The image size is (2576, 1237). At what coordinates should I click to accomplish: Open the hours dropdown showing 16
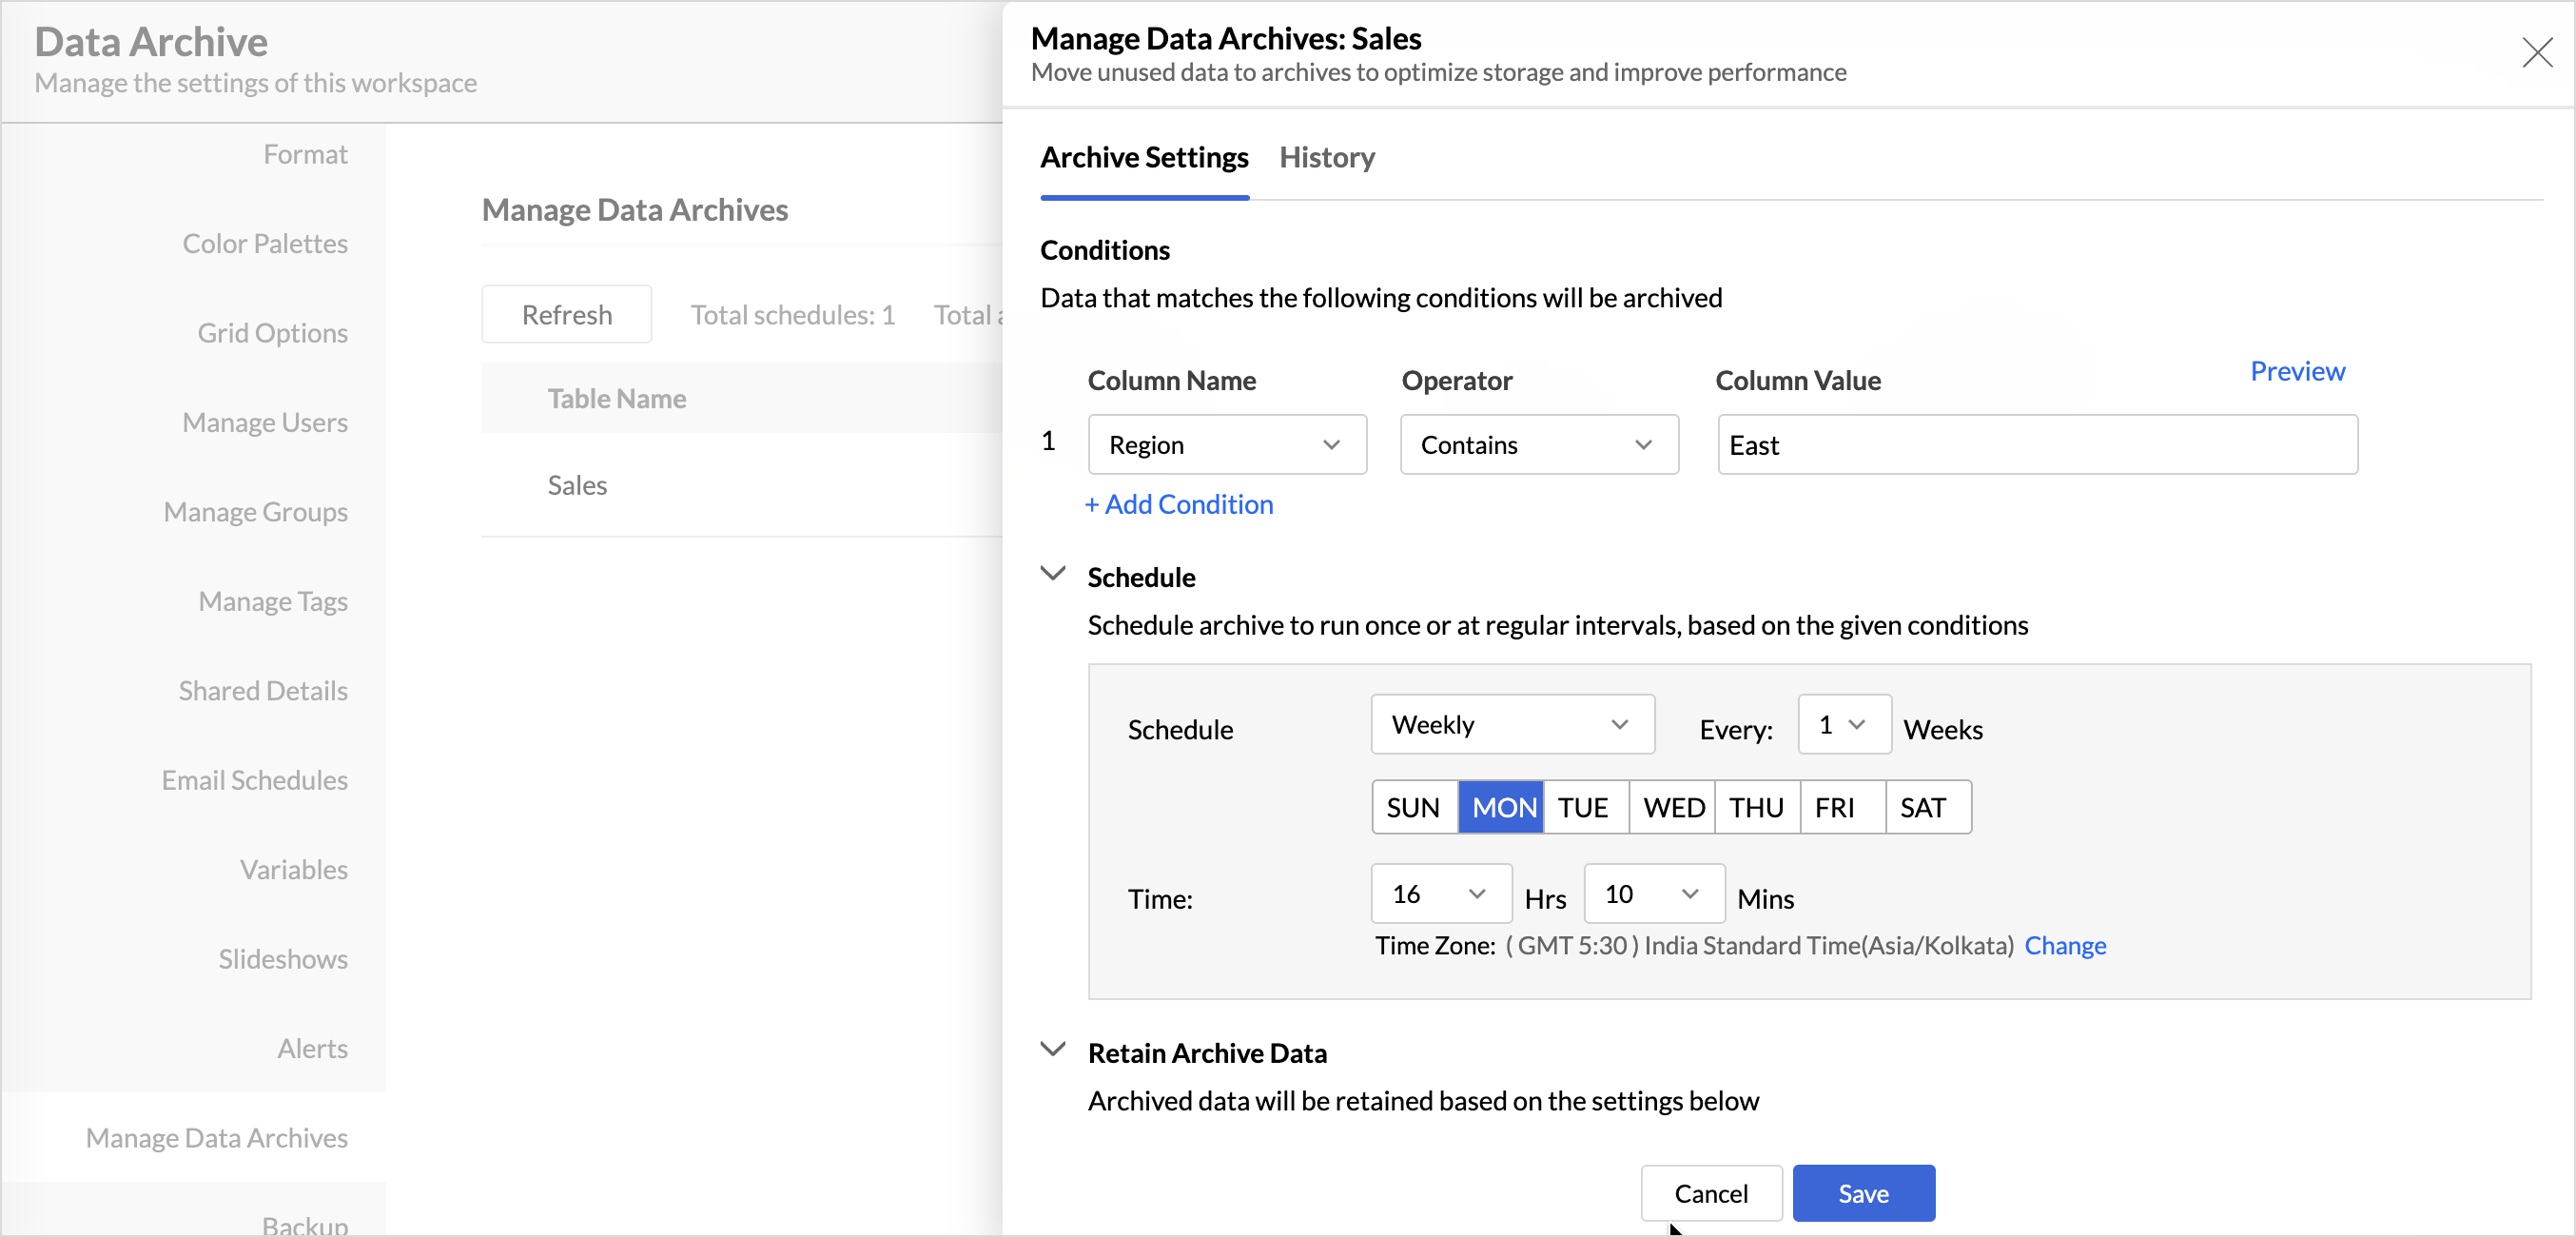(x=1439, y=894)
